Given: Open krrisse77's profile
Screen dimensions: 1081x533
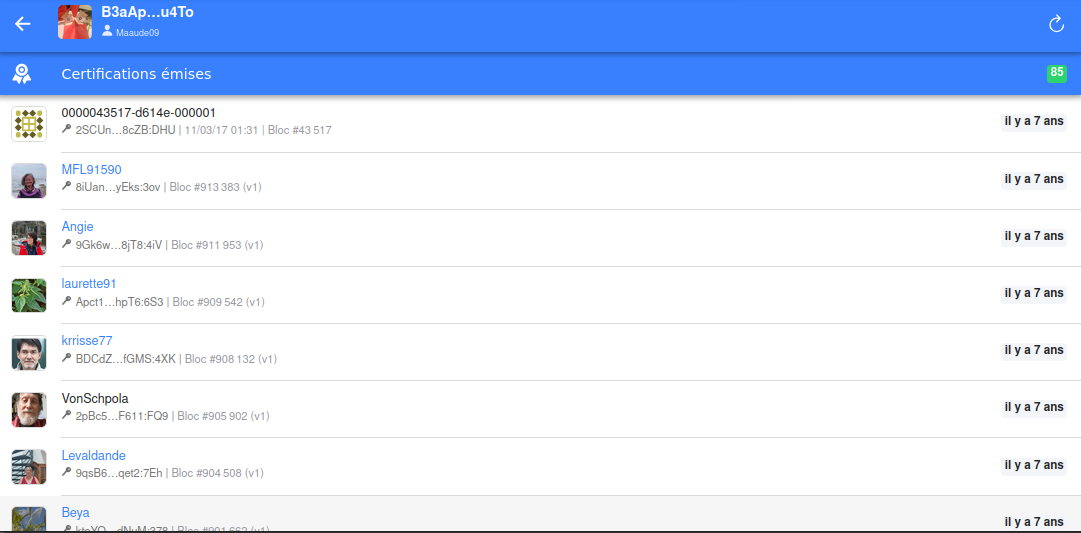Looking at the screenshot, I should (87, 341).
